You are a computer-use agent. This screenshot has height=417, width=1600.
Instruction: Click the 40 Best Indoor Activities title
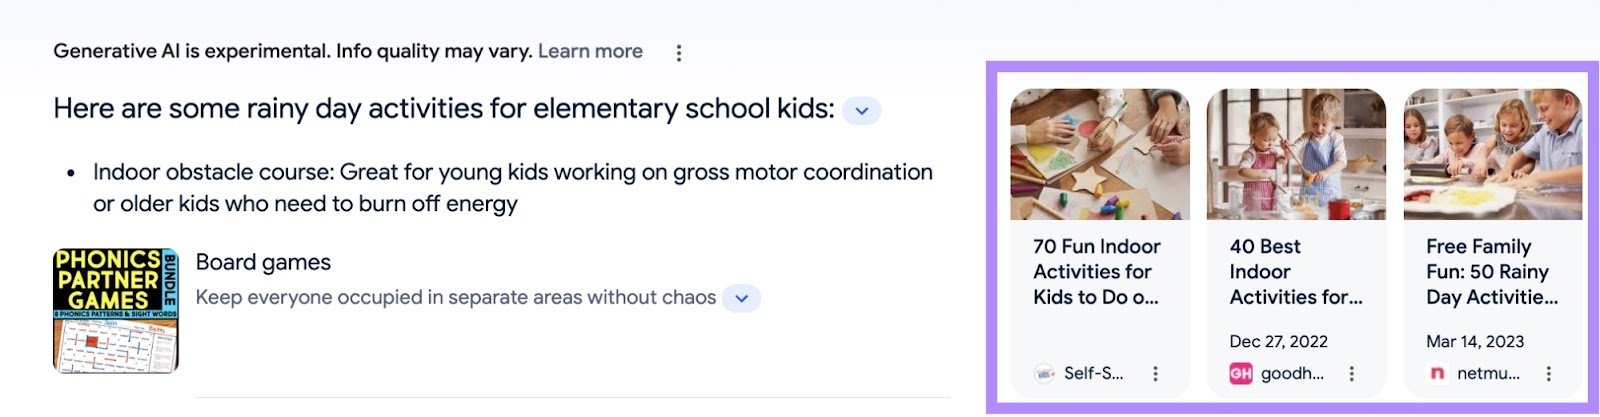click(1294, 271)
